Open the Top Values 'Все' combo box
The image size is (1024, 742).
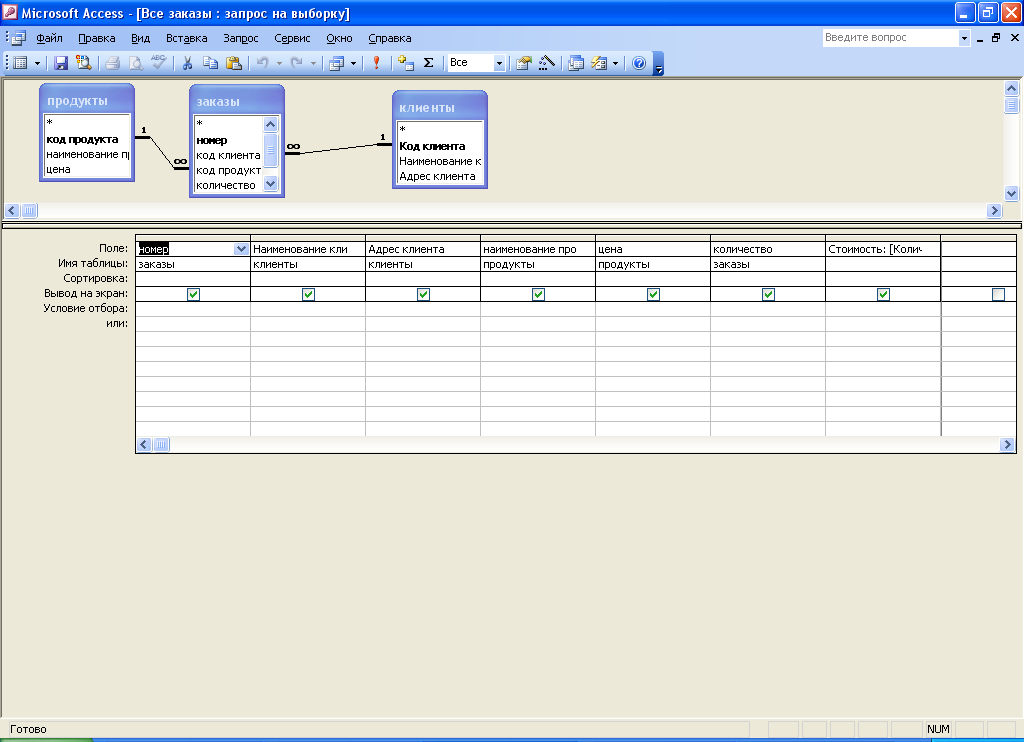coord(499,63)
